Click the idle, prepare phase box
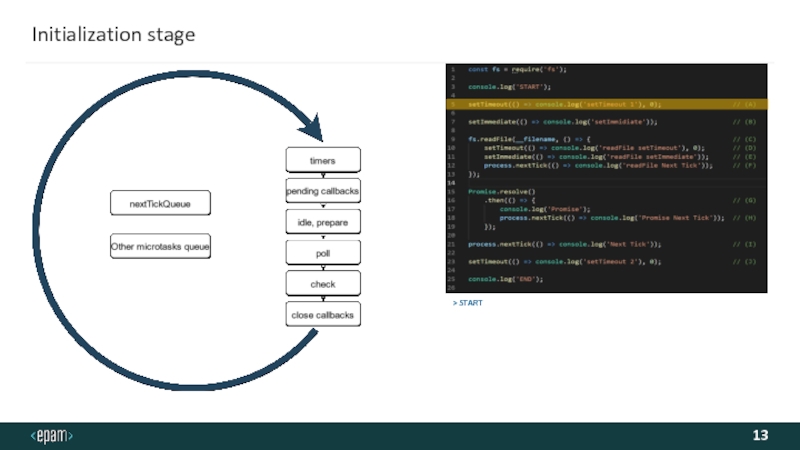This screenshot has width=800, height=450. (322, 221)
